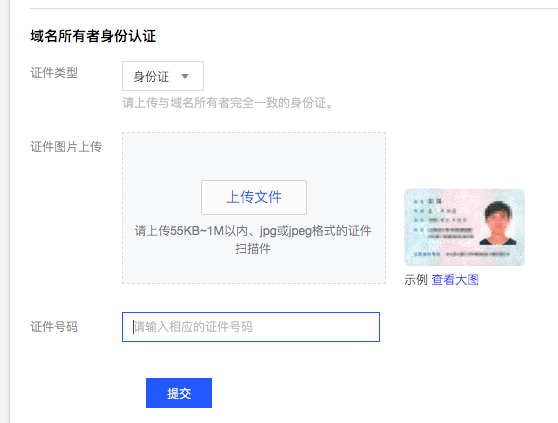Click the 扫描件 text in upload area
The height and width of the screenshot is (423, 558).
[x=253, y=248]
